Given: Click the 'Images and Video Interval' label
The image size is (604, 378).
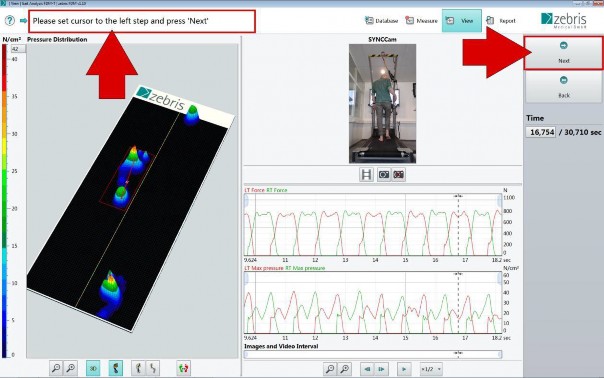Looking at the screenshot, I should point(281,346).
